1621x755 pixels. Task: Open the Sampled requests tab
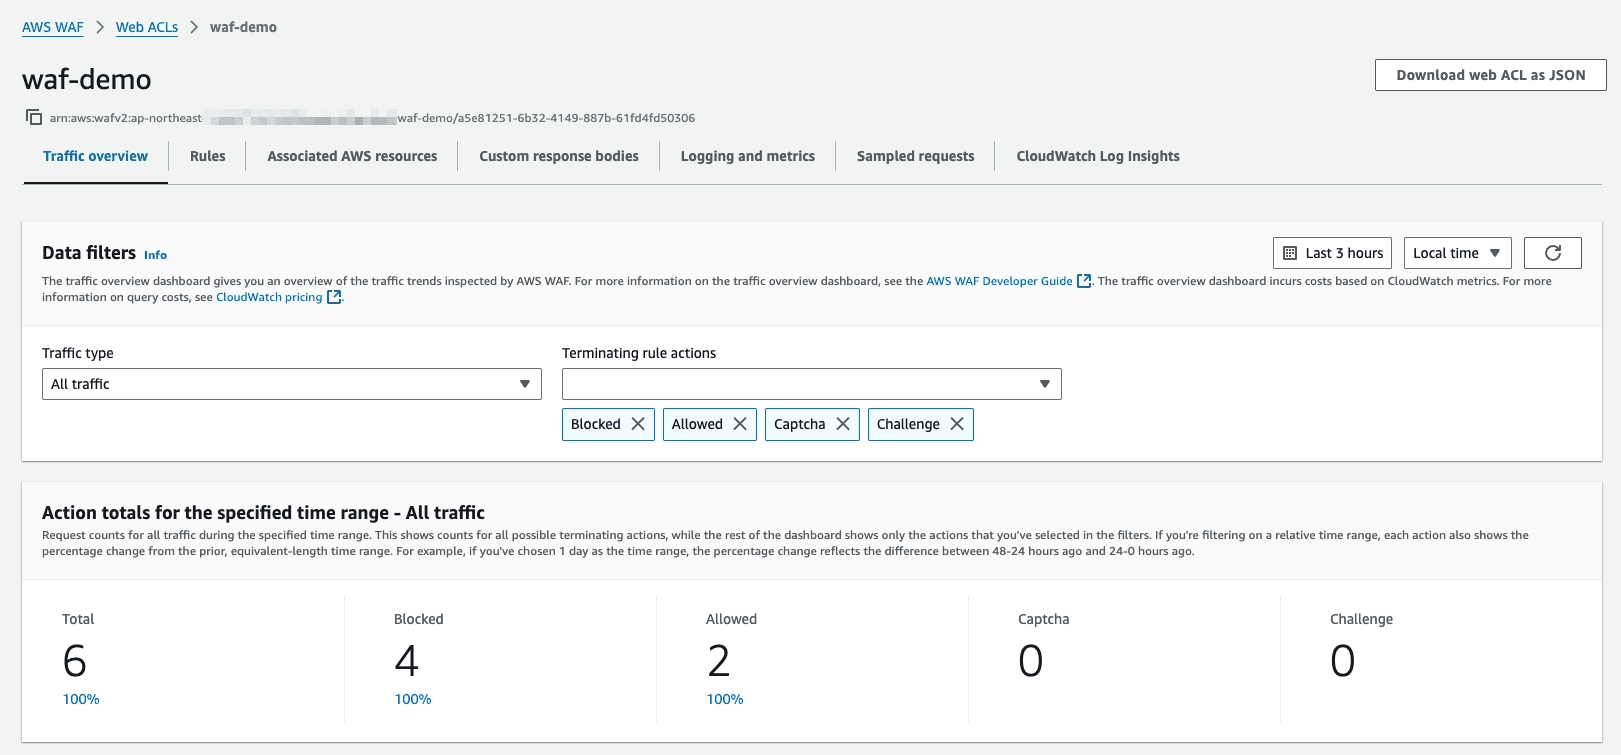tap(915, 156)
